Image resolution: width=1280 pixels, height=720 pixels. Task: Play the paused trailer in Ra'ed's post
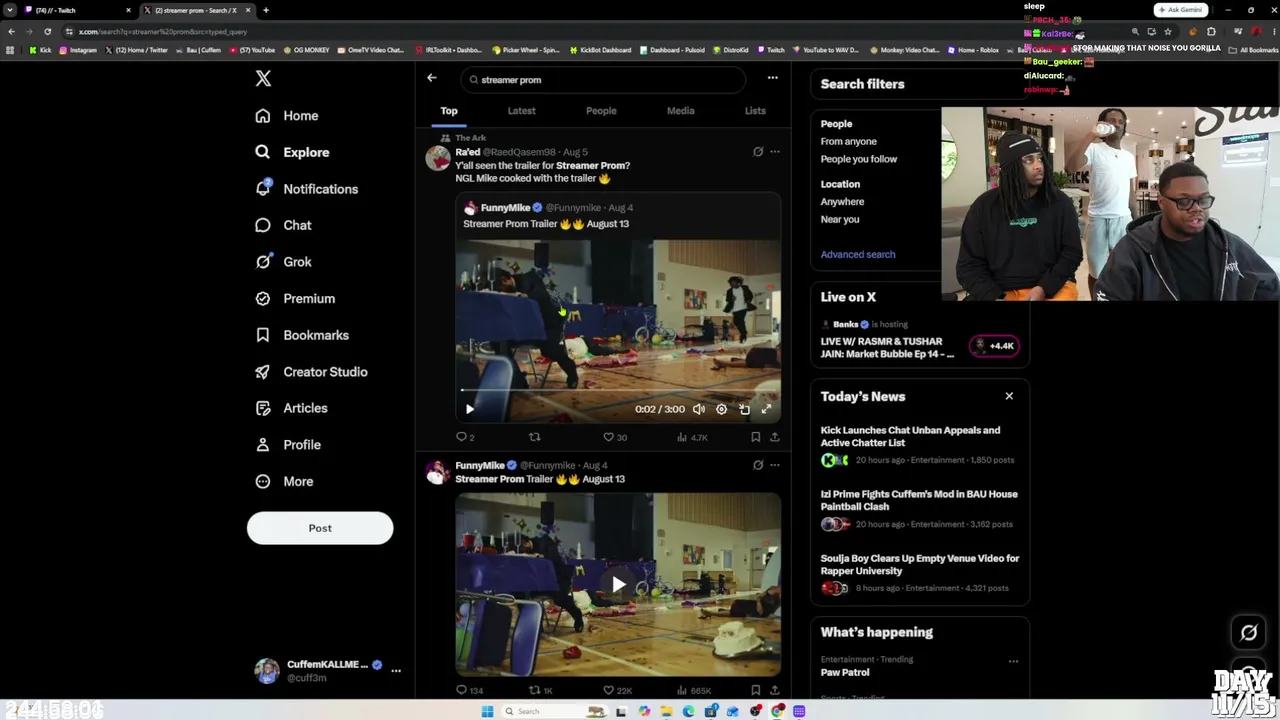[470, 409]
